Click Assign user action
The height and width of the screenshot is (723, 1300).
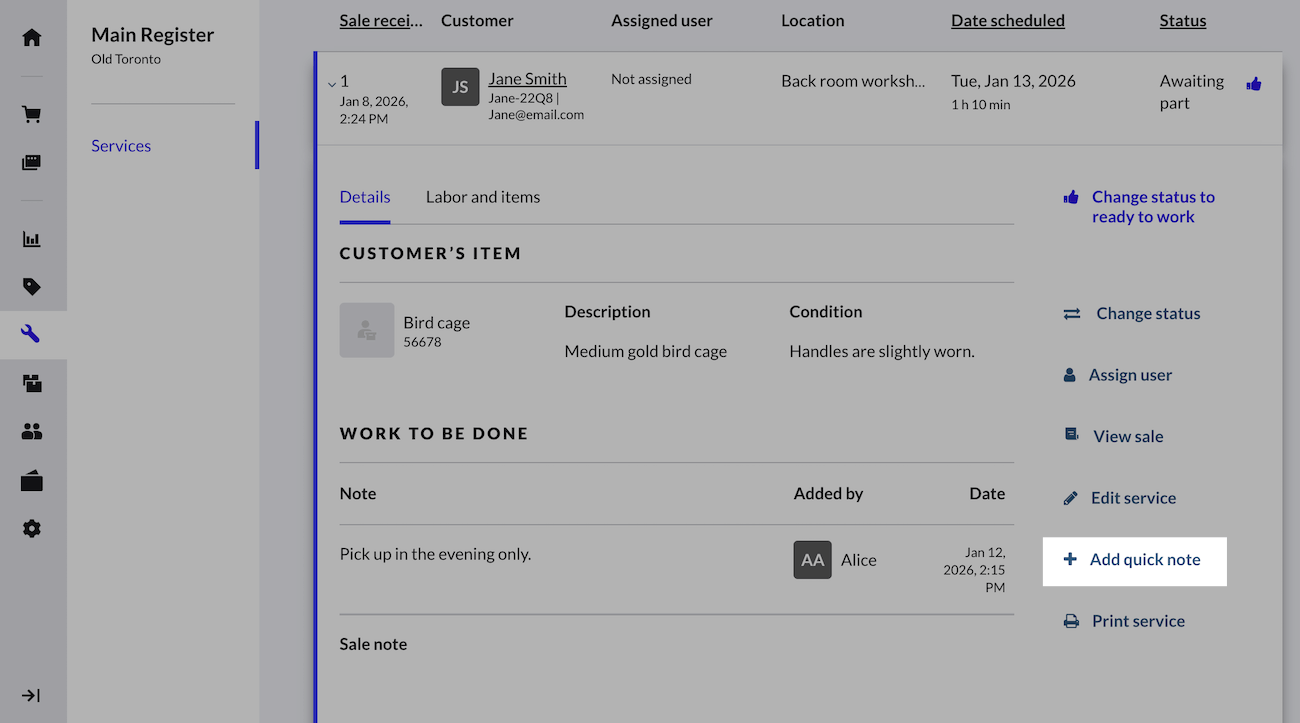[1129, 375]
